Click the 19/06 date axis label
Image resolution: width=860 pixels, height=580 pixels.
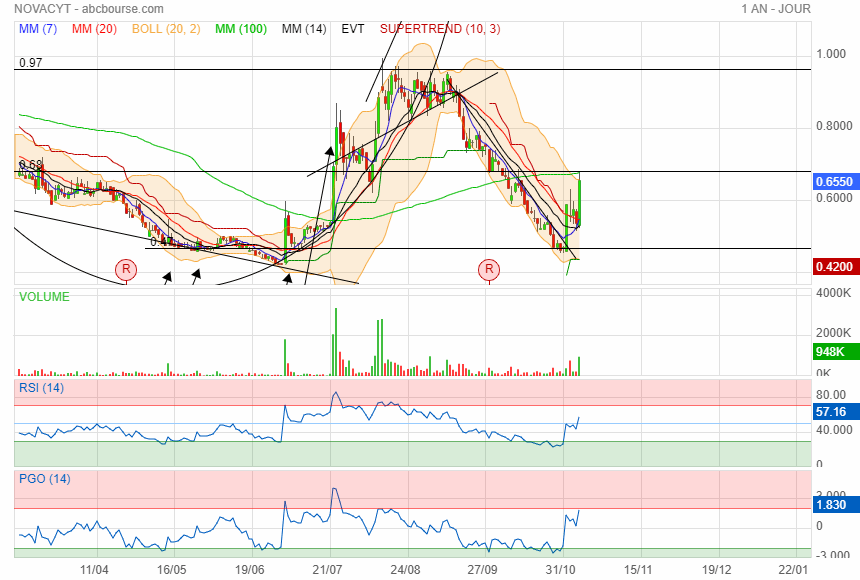[250, 570]
